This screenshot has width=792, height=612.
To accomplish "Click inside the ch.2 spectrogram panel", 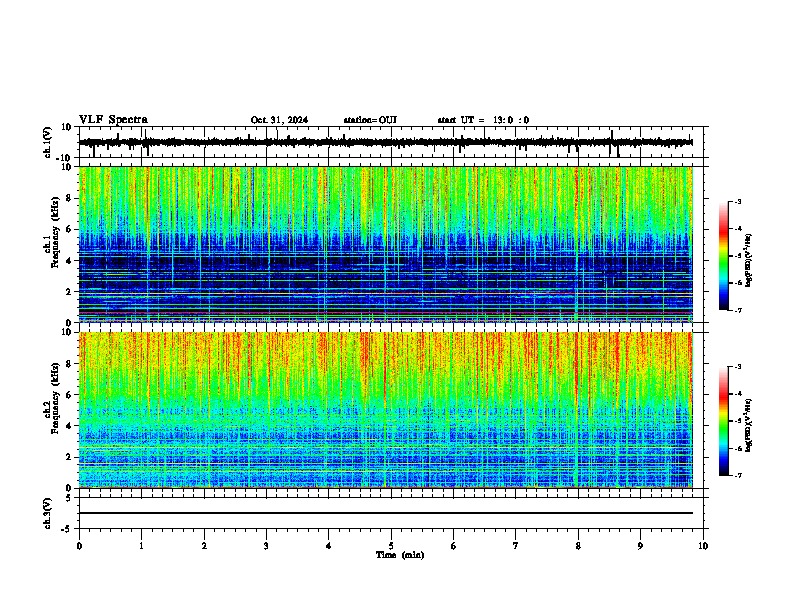I will pos(385,410).
